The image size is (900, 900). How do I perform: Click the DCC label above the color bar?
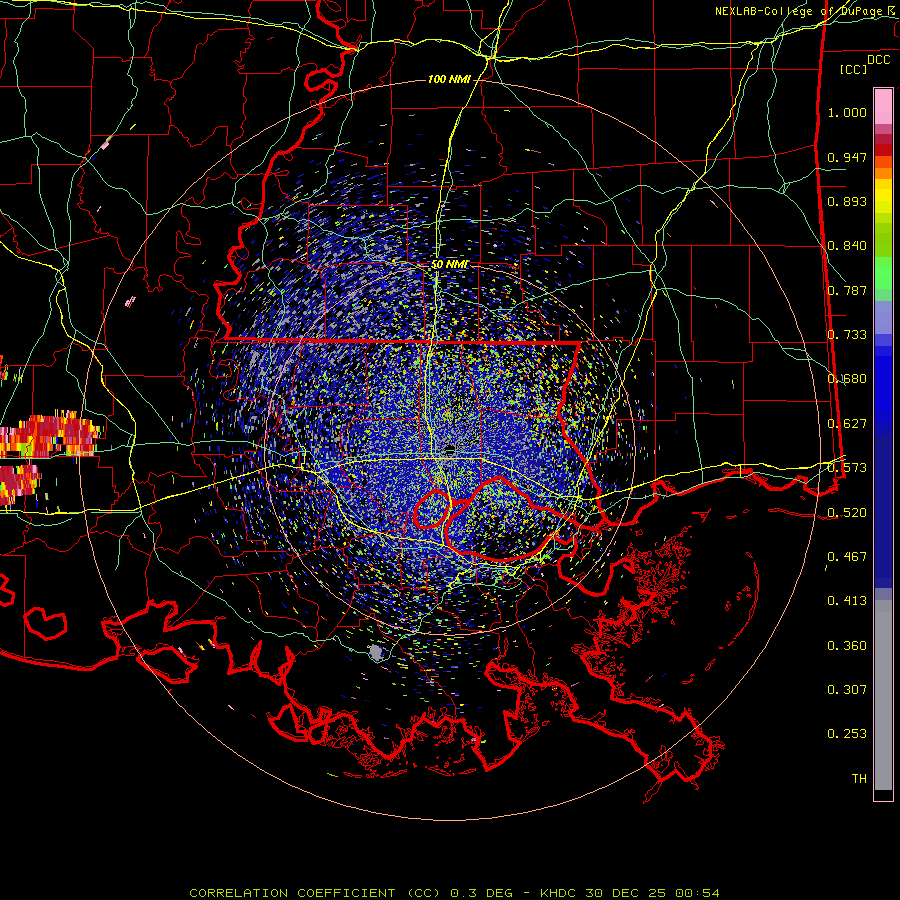878,60
